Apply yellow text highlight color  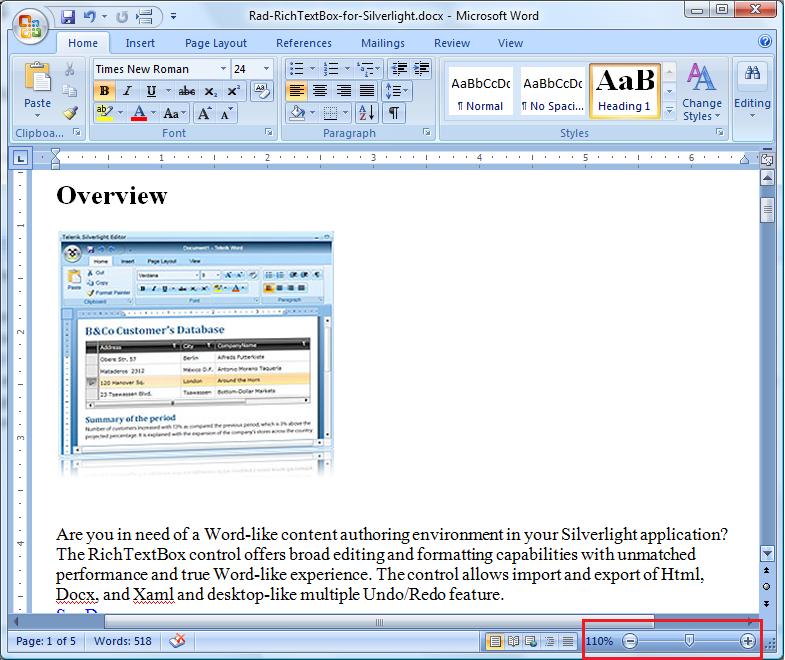105,114
